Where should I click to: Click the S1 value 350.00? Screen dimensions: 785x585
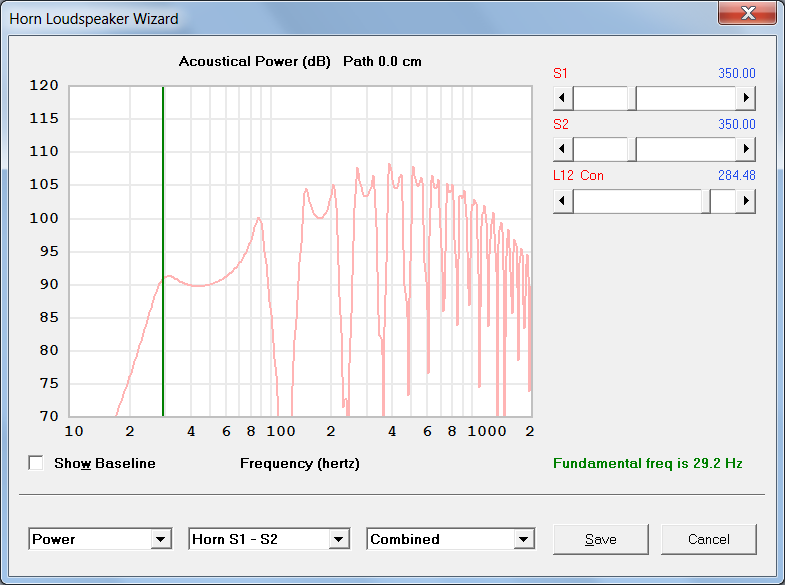click(736, 74)
